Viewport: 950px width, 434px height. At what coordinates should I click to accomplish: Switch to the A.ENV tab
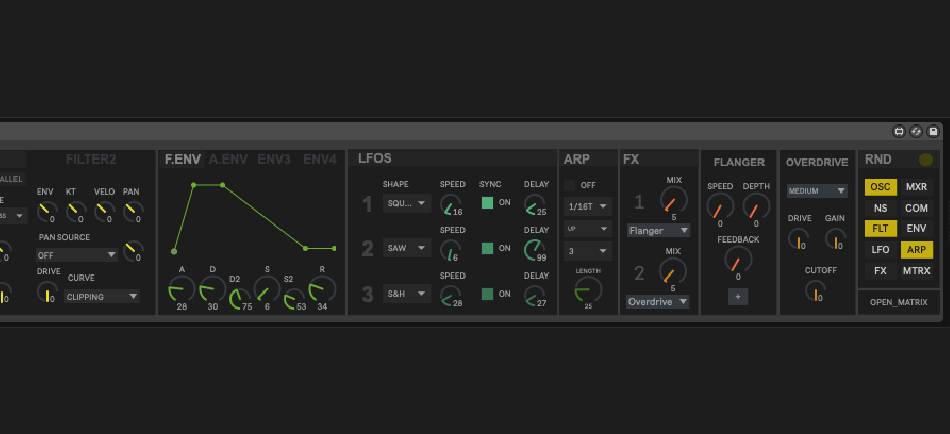[x=228, y=159]
